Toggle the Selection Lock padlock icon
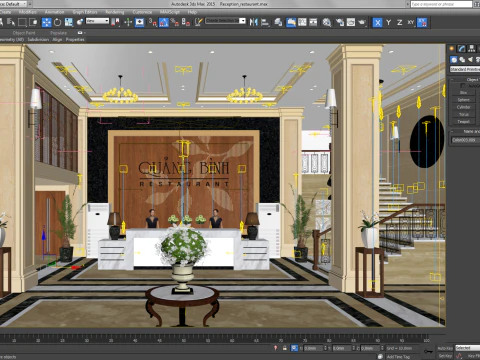Screen dimensions: 480x360 pos(285,348)
